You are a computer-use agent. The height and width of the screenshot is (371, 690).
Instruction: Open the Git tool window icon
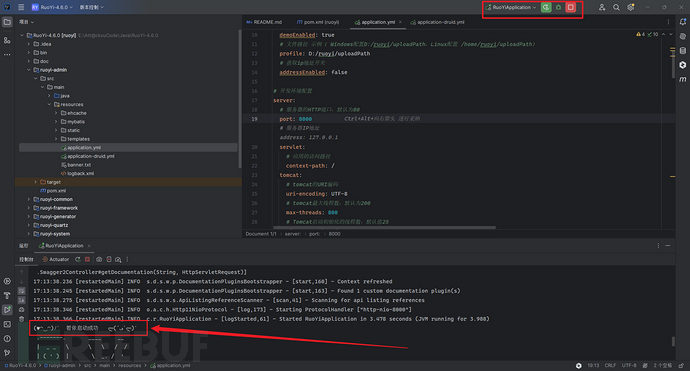click(7, 353)
